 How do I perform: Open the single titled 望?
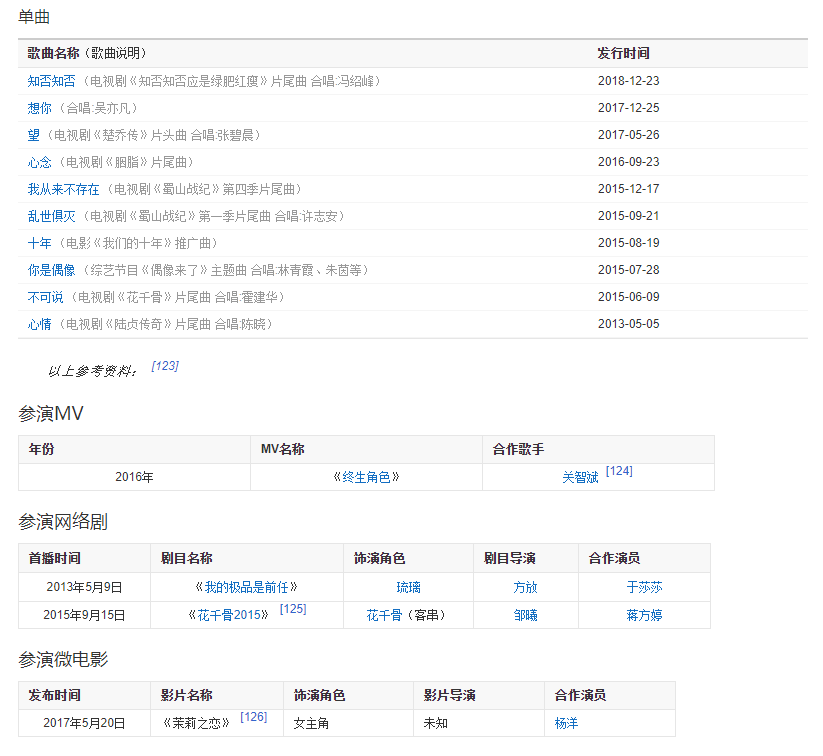[x=34, y=135]
